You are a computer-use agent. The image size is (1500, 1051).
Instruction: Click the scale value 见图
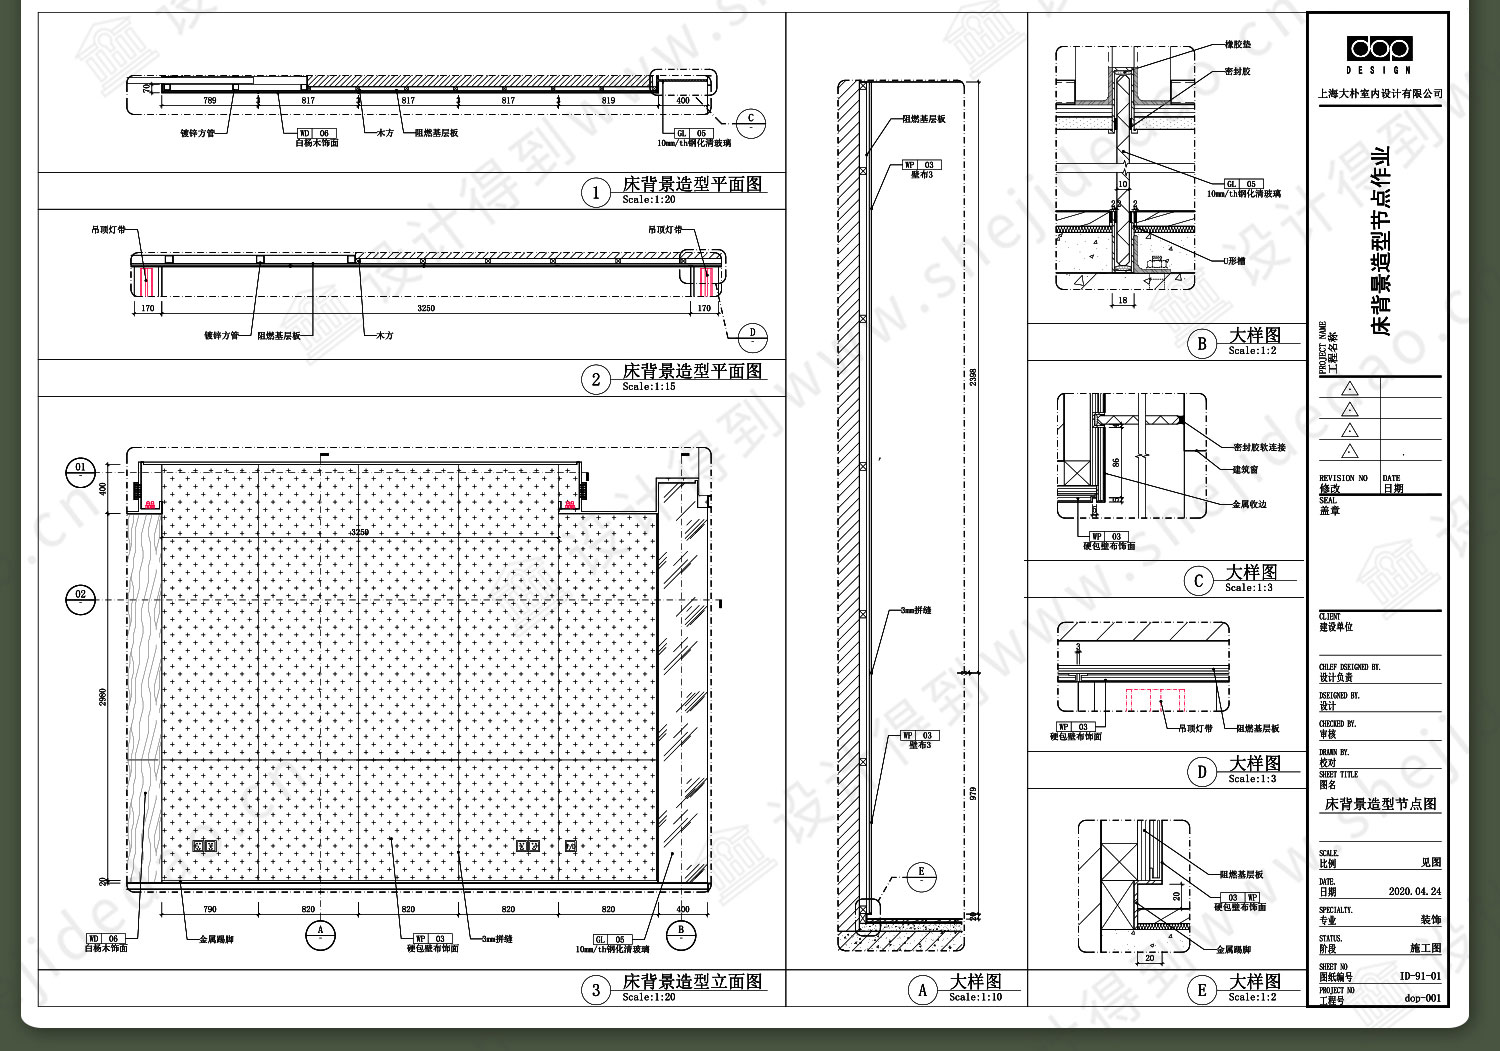(1431, 862)
